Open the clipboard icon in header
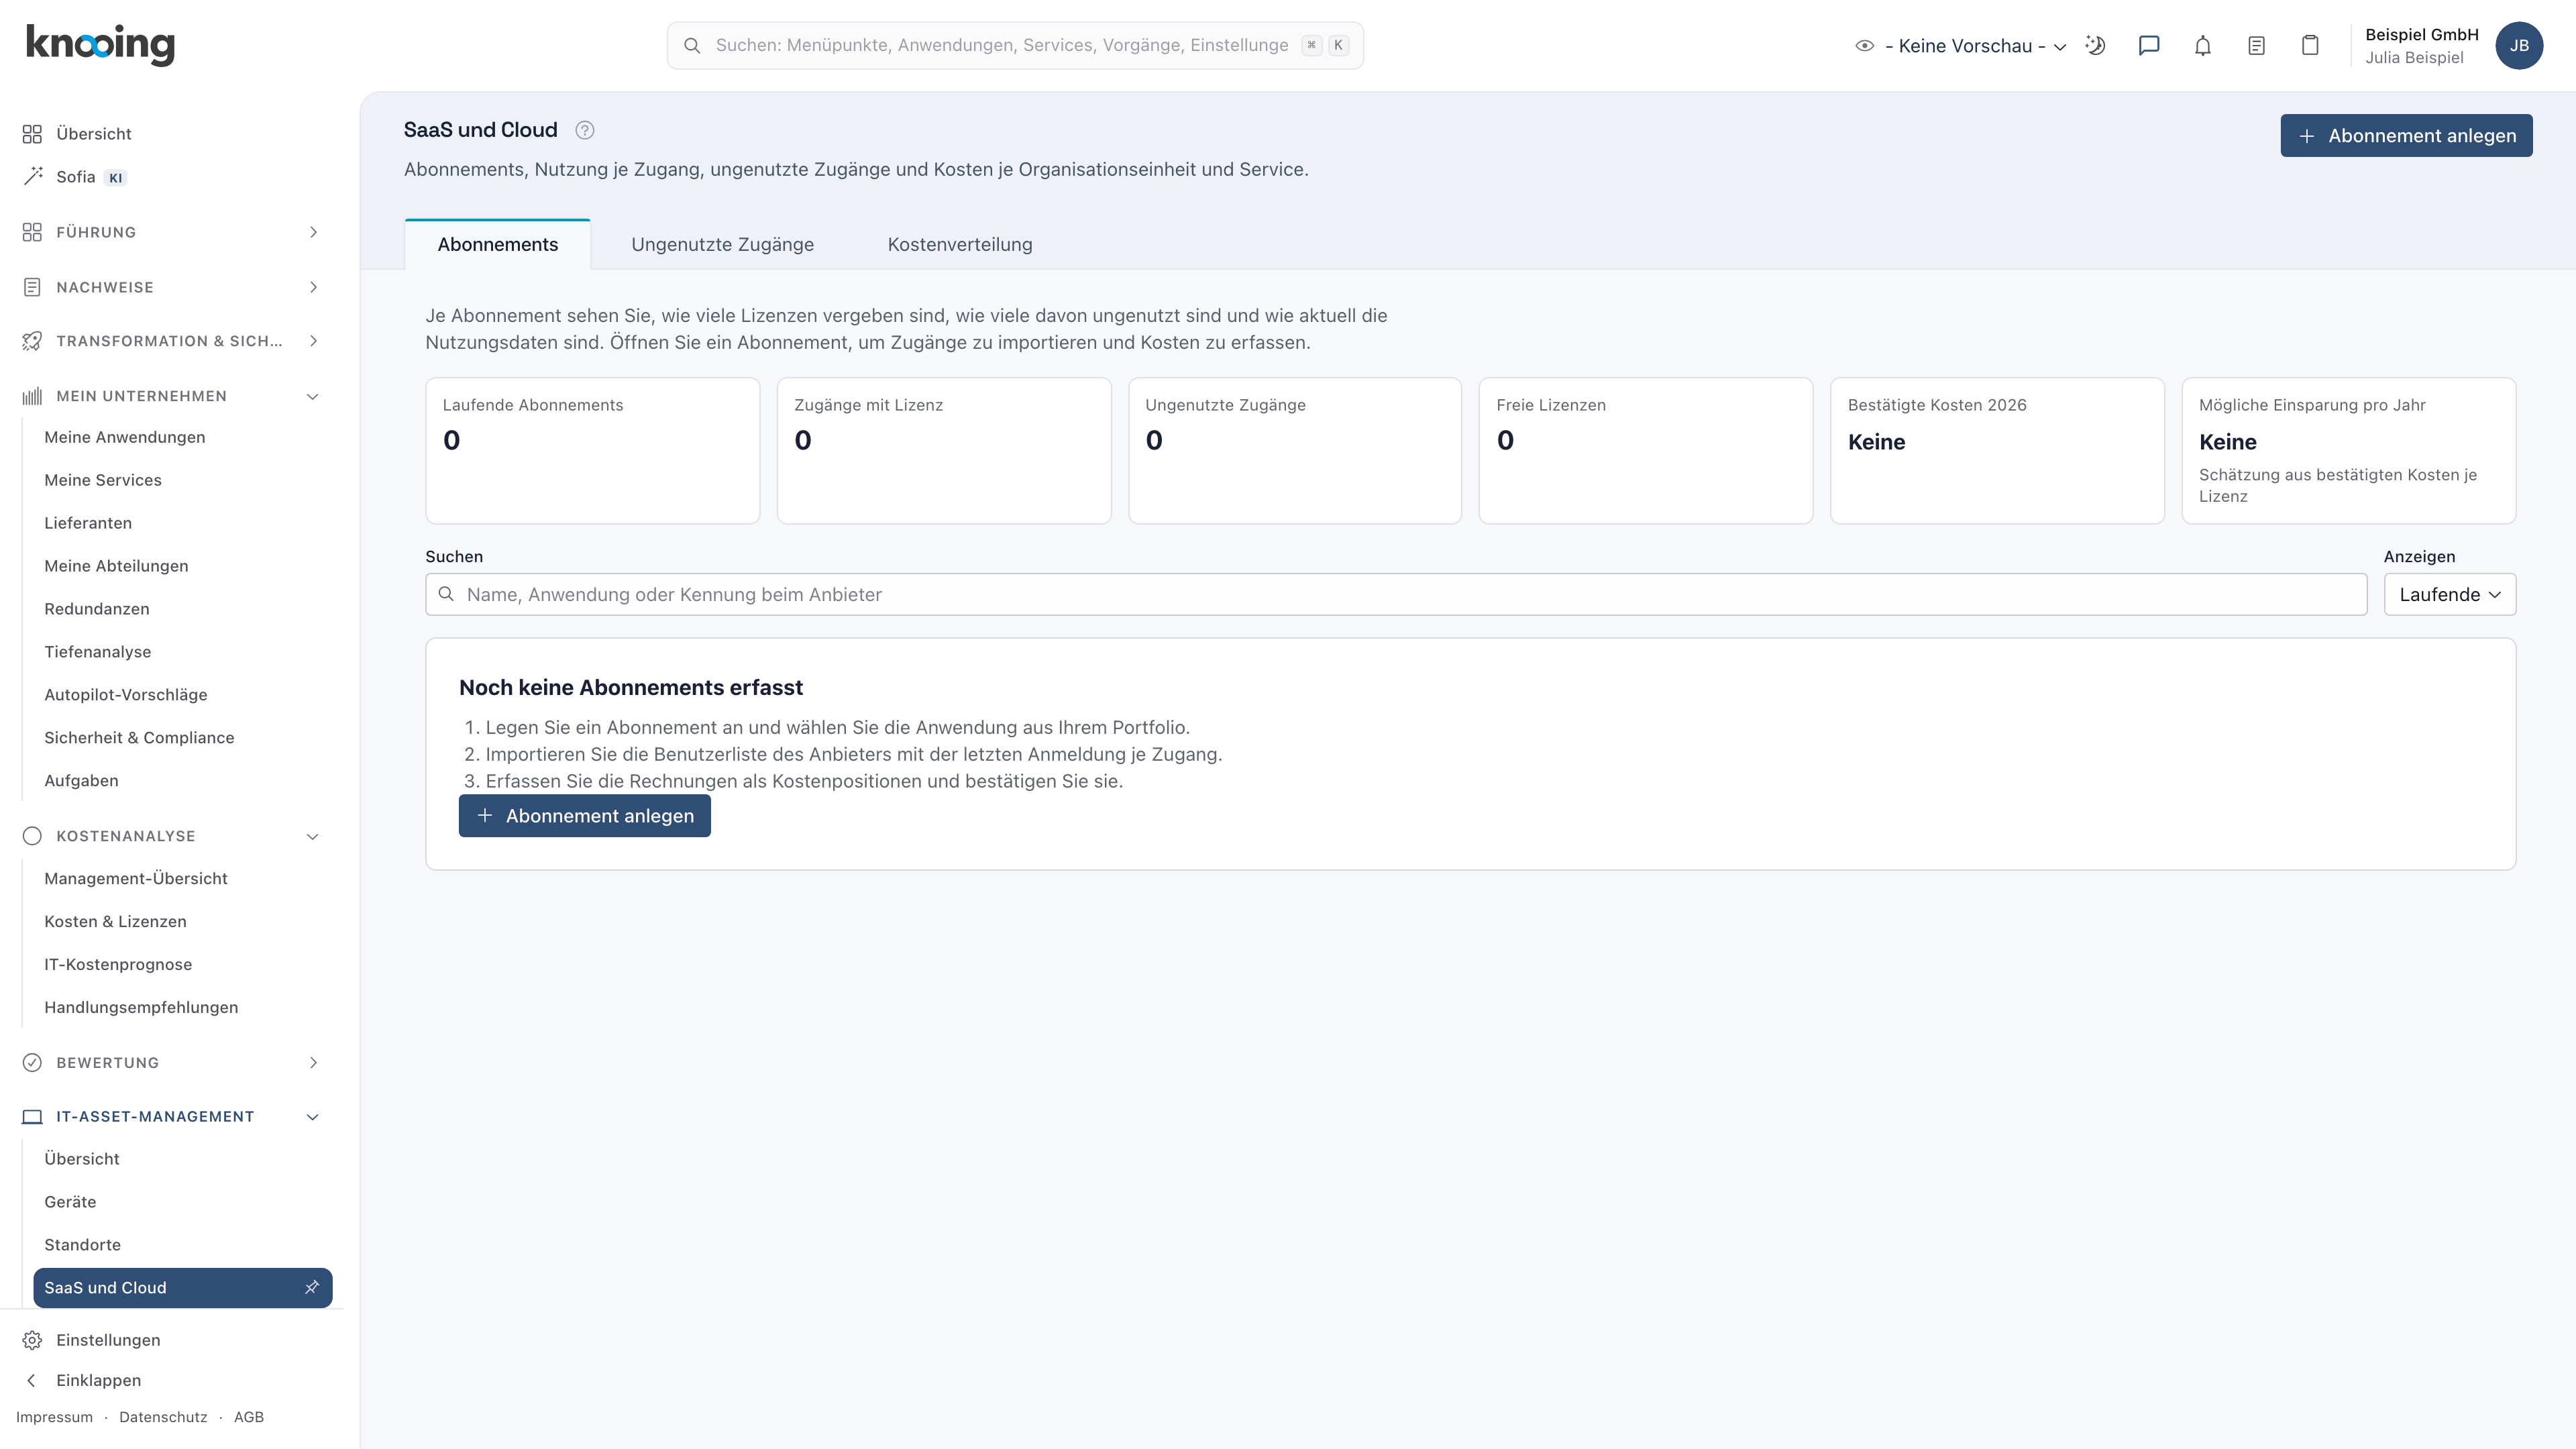The width and height of the screenshot is (2576, 1449). 2310,45
